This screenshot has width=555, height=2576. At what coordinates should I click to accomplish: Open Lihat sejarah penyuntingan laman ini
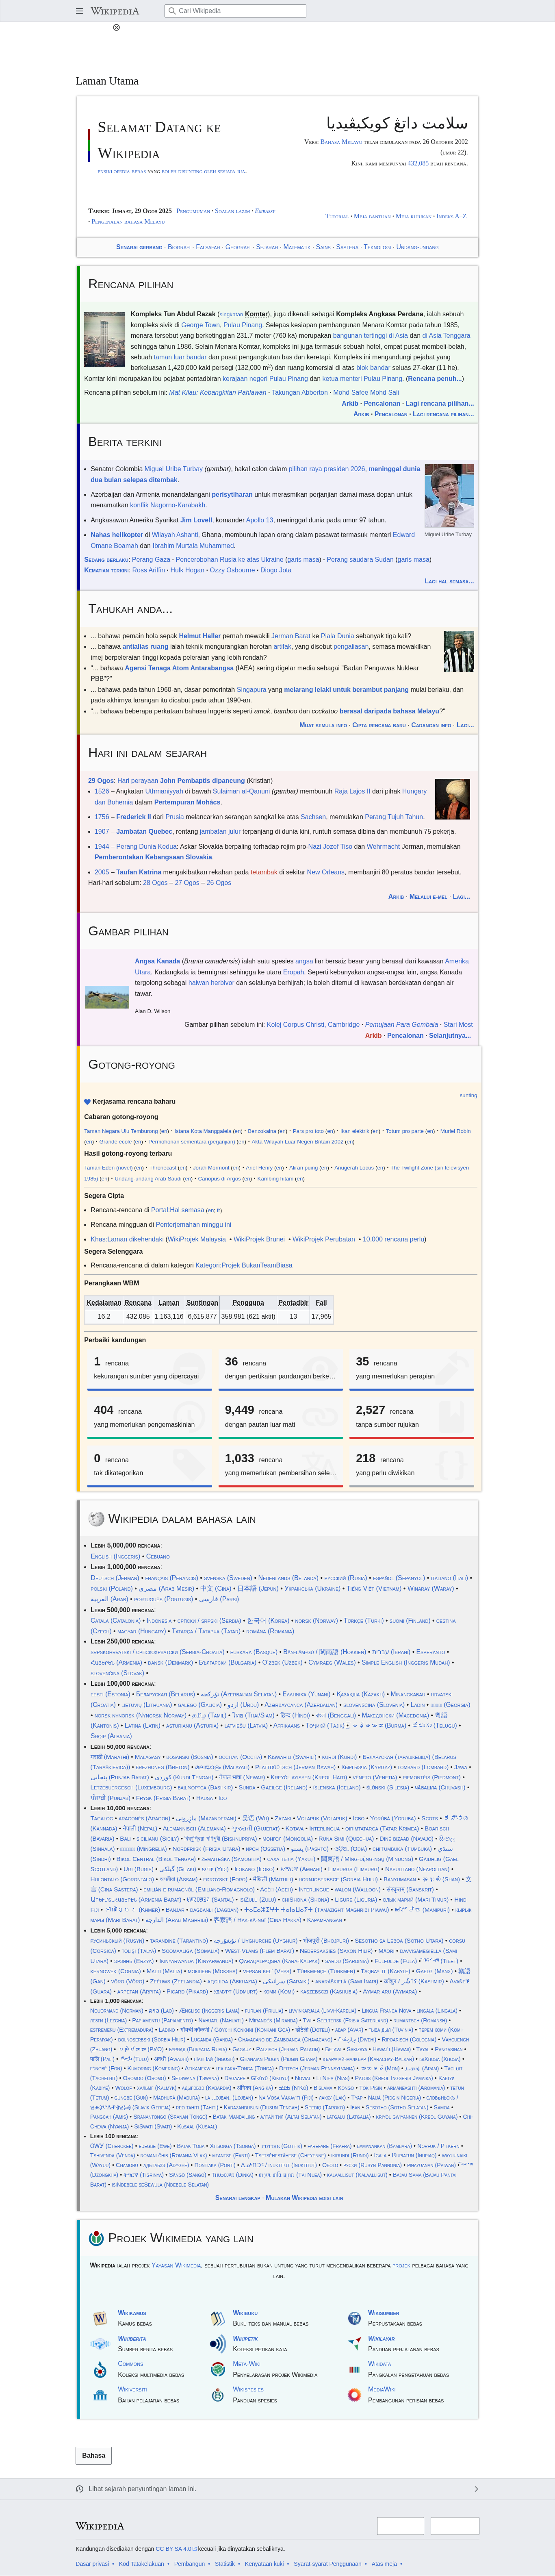(142, 2488)
